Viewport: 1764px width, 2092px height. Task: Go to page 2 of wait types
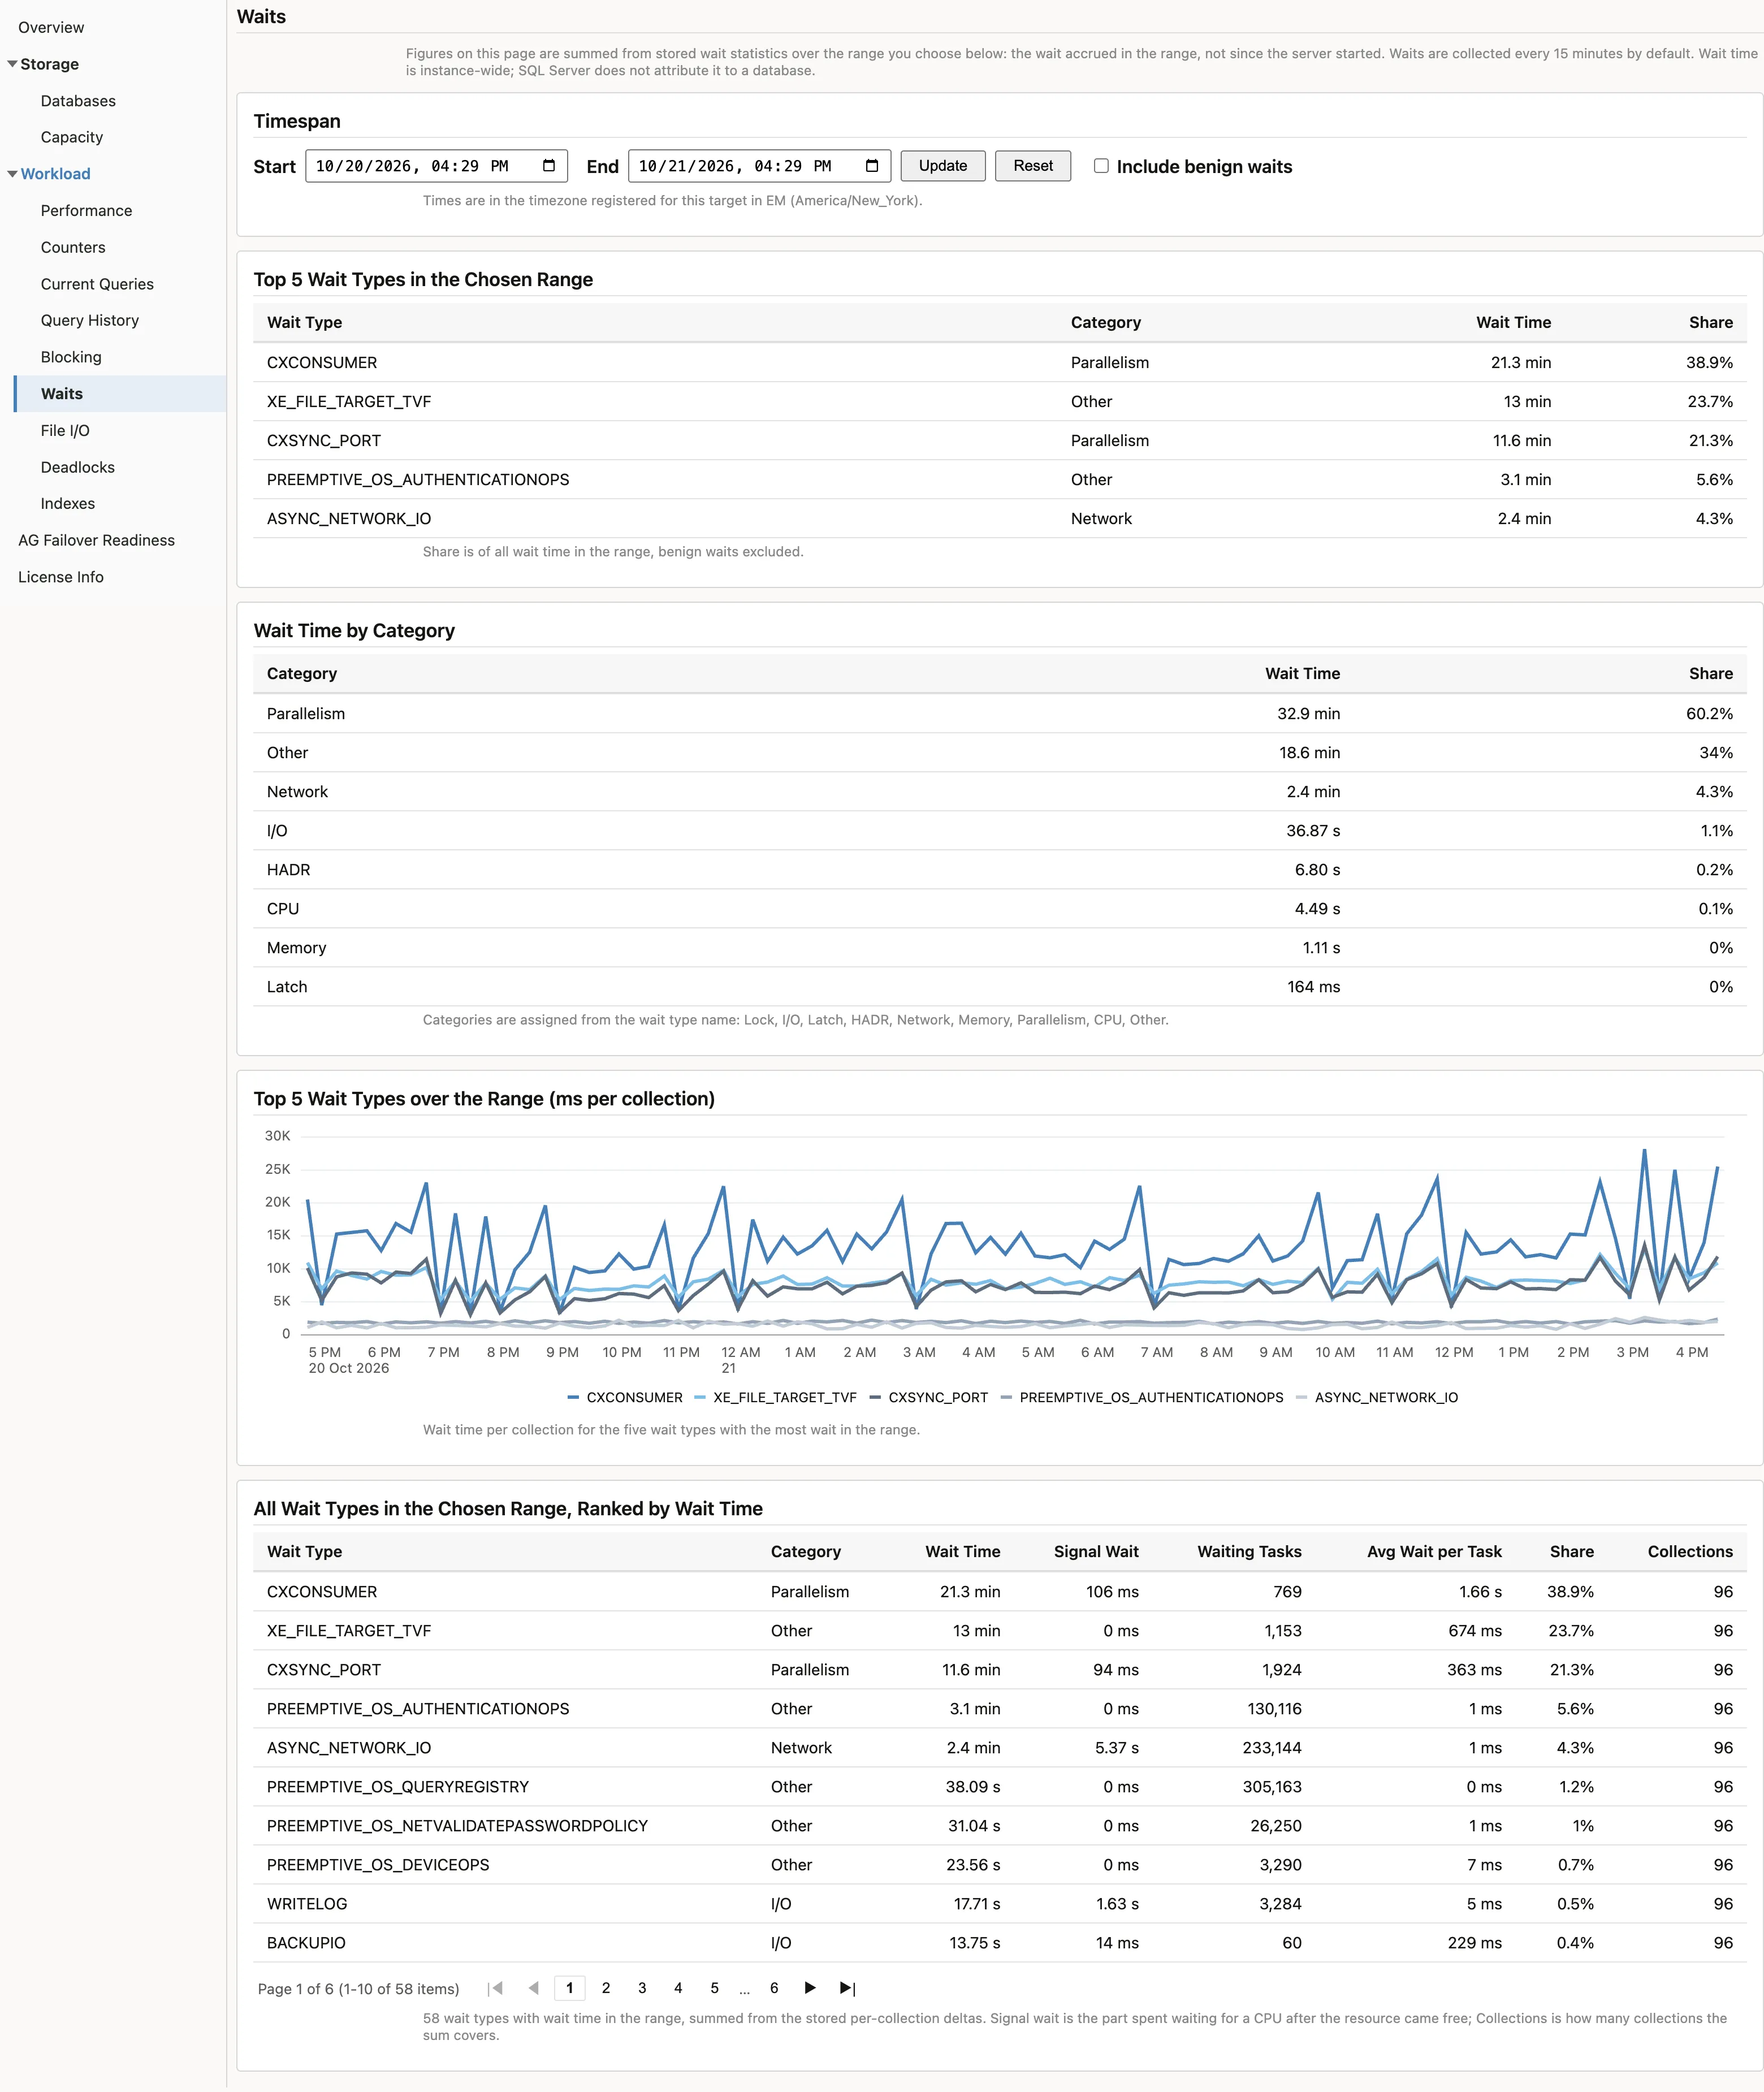[606, 1988]
